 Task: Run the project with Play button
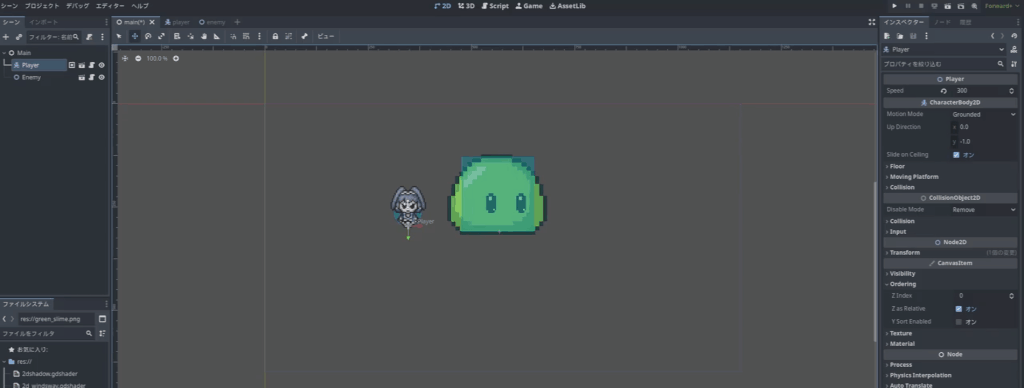pos(895,6)
